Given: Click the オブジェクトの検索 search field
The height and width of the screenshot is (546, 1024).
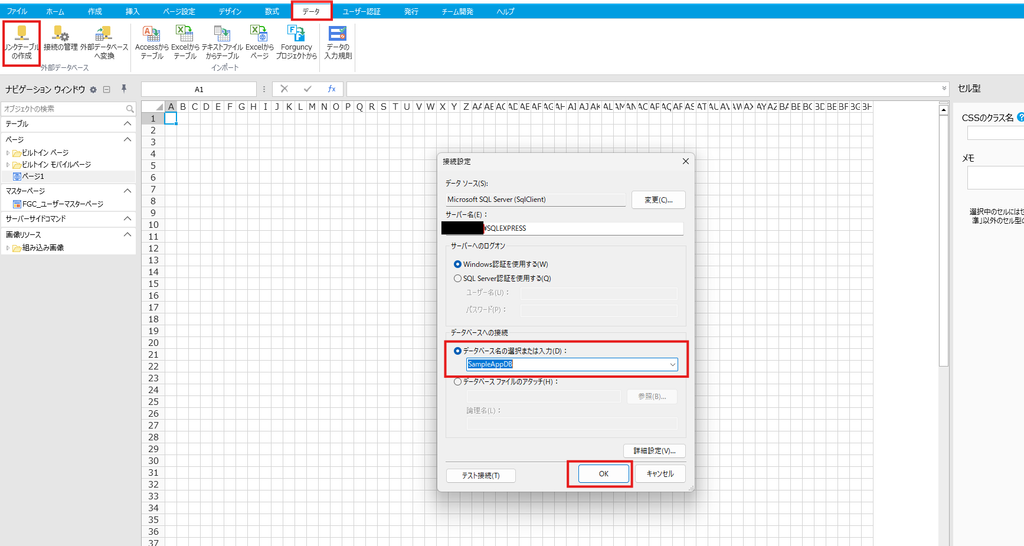Looking at the screenshot, I should coord(68,108).
